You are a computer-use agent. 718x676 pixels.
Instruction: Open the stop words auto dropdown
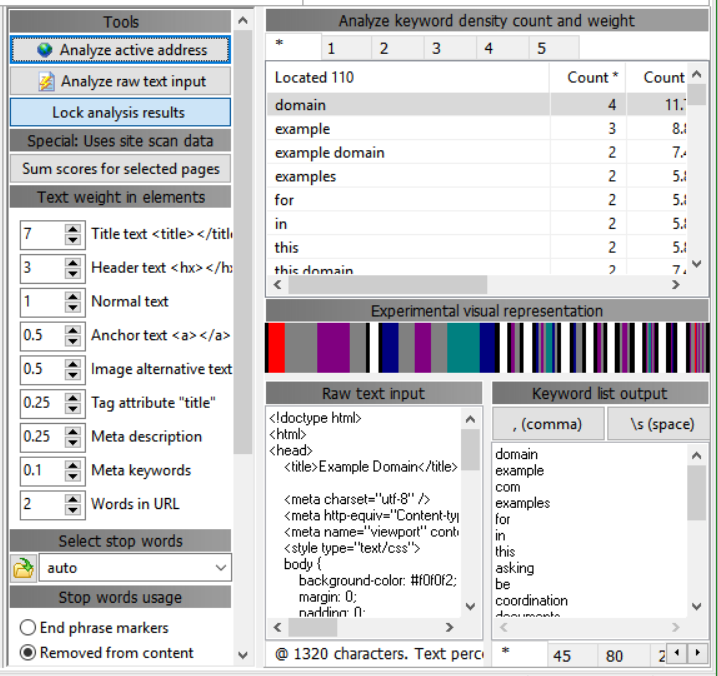221,568
